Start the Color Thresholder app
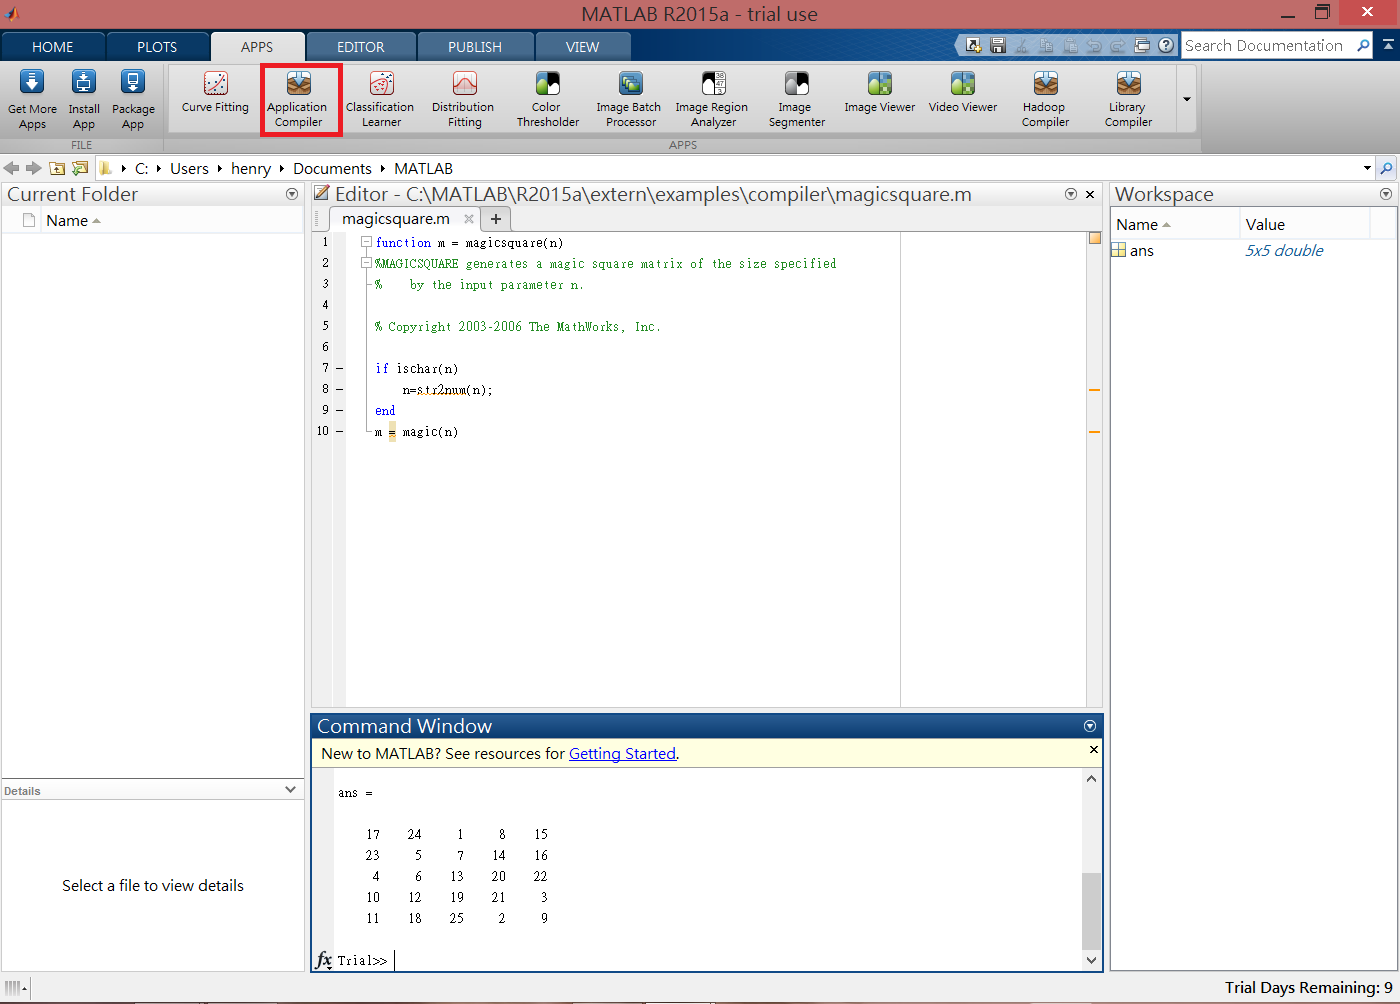 click(x=547, y=97)
